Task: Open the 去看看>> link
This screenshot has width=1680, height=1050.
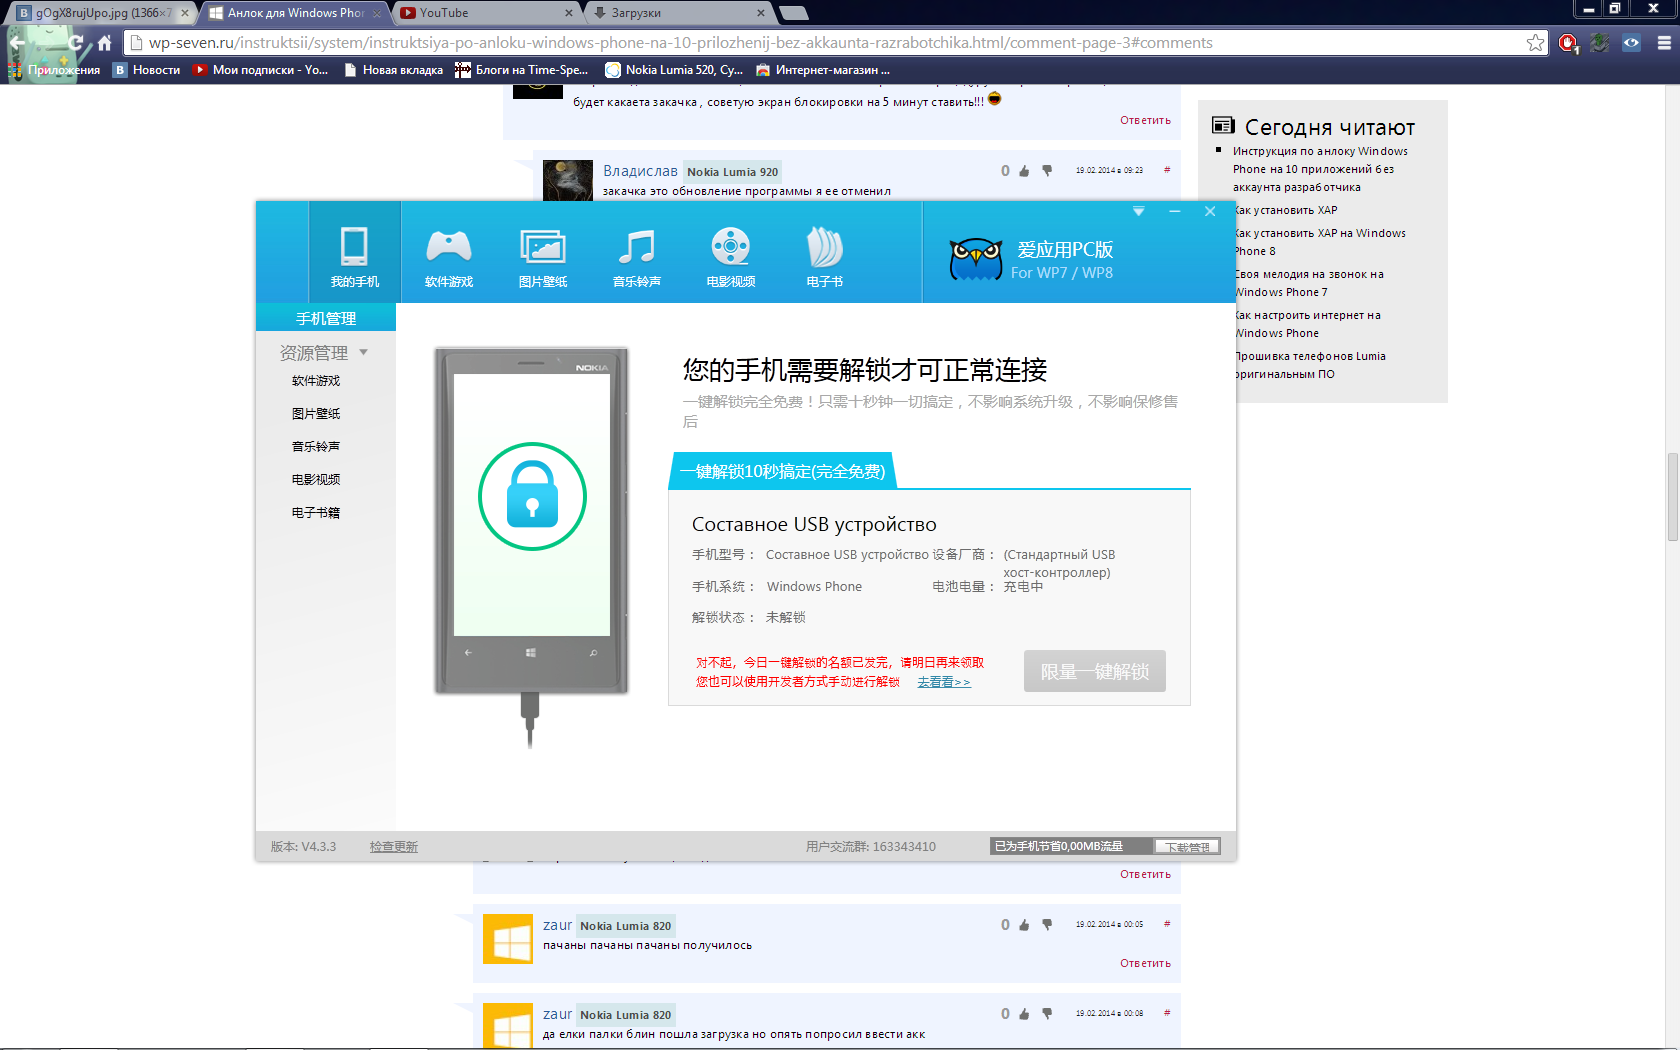Action: (x=944, y=682)
